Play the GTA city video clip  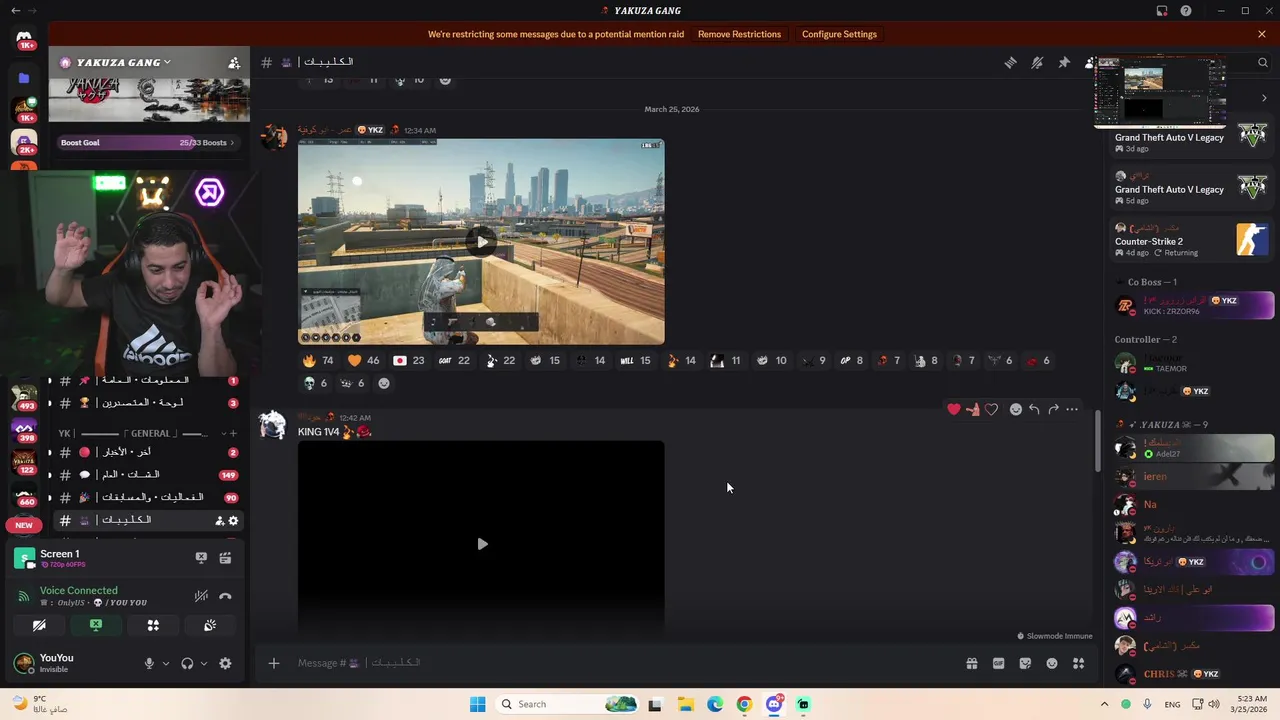[x=482, y=241]
